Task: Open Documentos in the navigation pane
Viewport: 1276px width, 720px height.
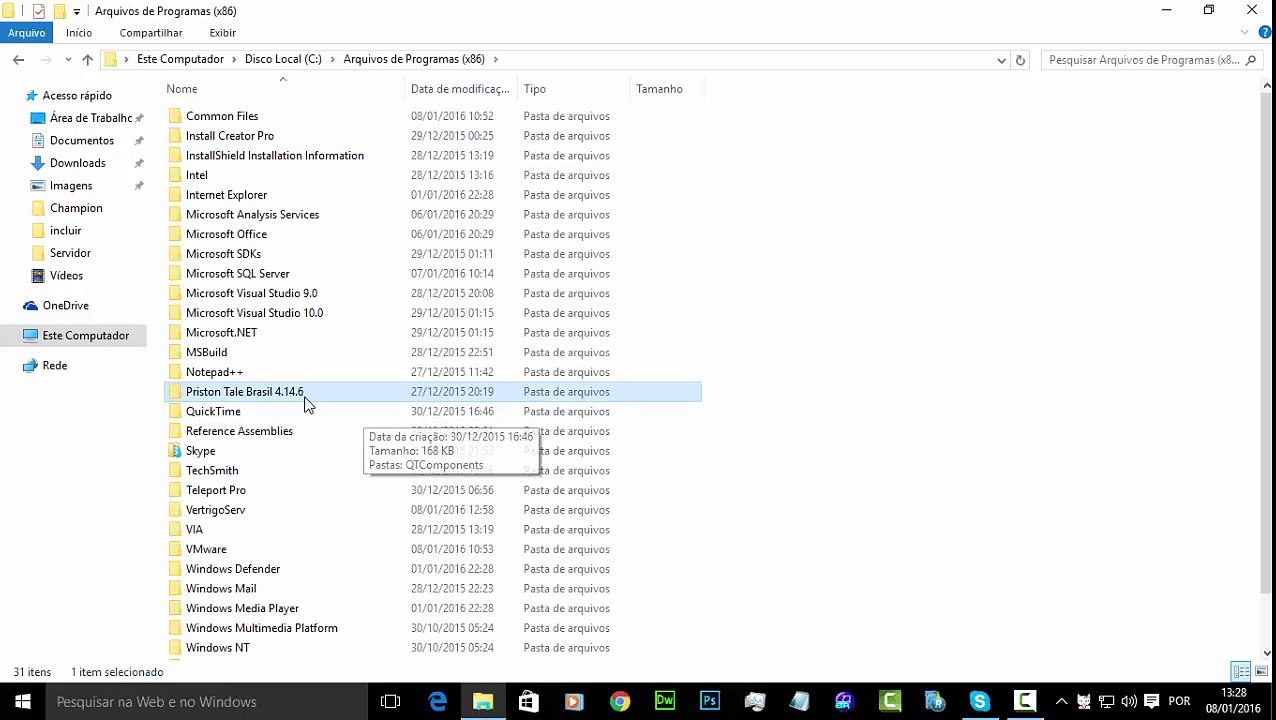Action: coord(82,141)
